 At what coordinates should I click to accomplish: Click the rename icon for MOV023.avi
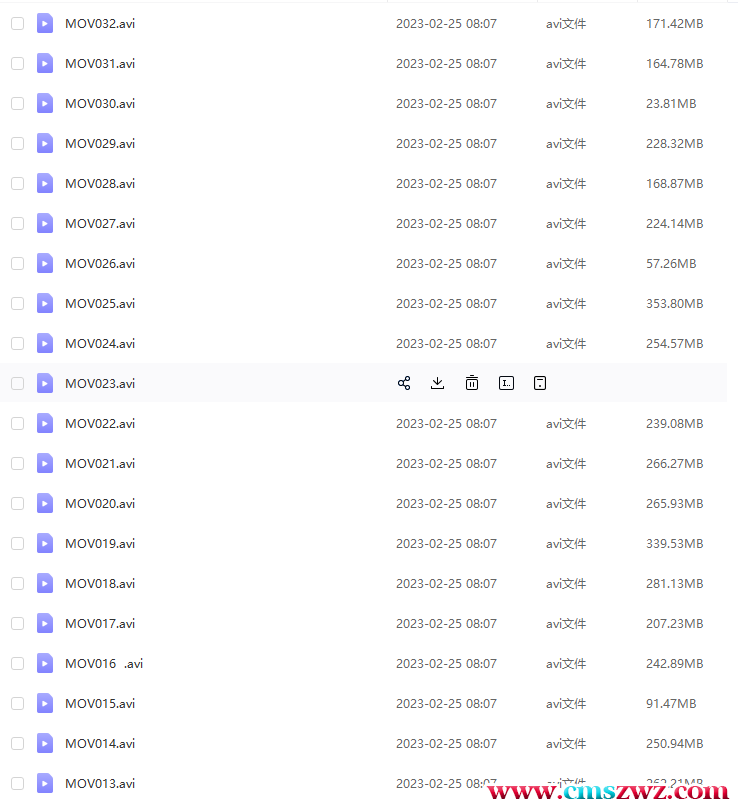[x=507, y=383]
